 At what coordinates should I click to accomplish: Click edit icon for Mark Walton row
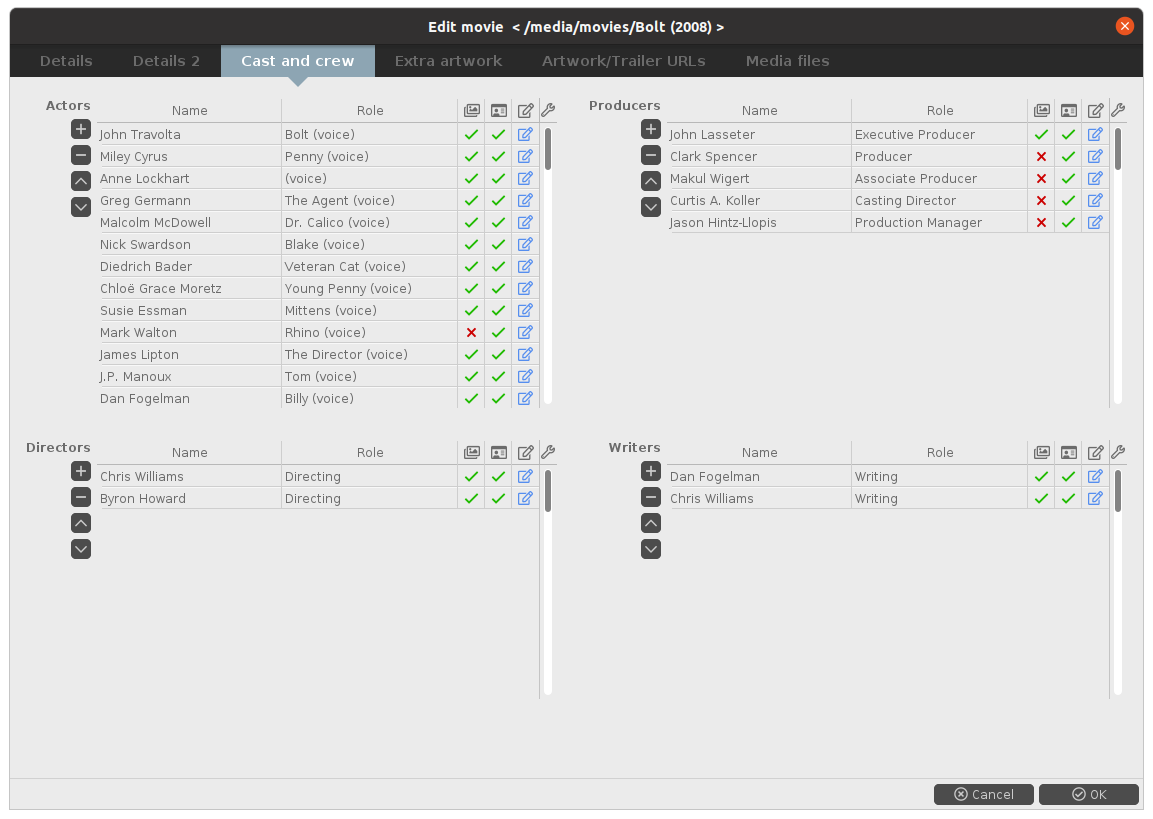(x=525, y=332)
